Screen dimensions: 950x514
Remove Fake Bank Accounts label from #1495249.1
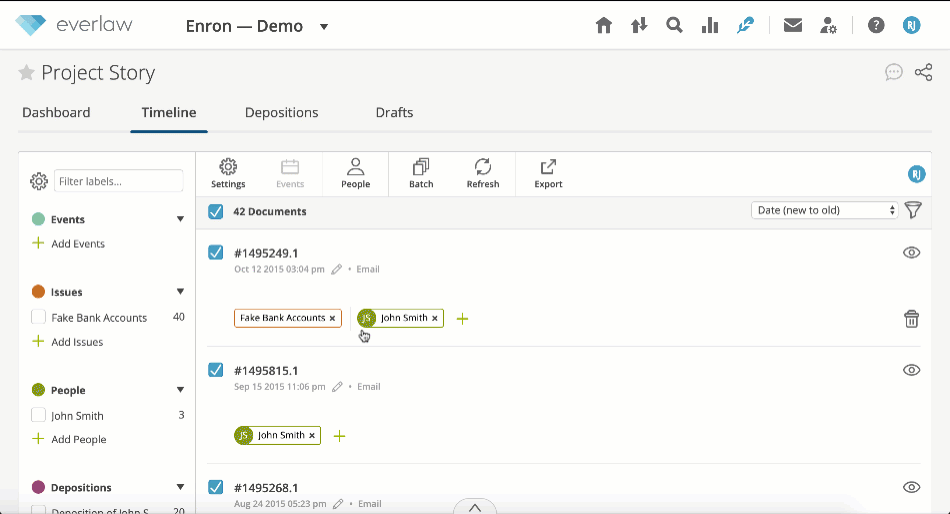pyautogui.click(x=332, y=318)
